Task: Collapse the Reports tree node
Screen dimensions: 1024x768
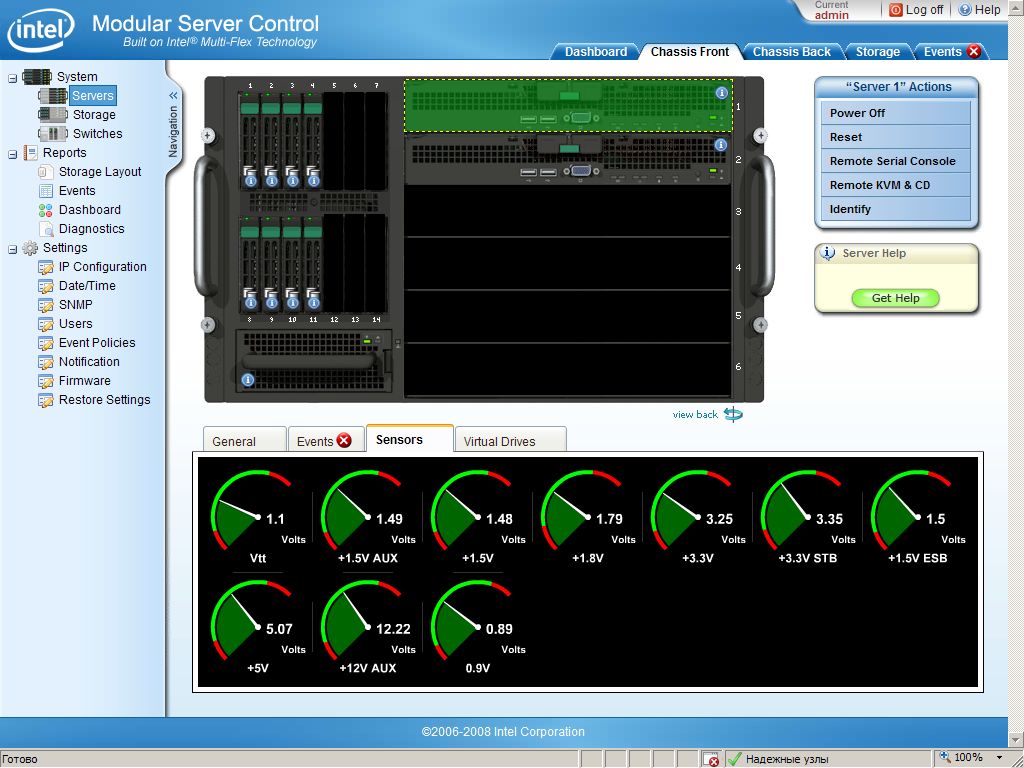Action: [12, 153]
